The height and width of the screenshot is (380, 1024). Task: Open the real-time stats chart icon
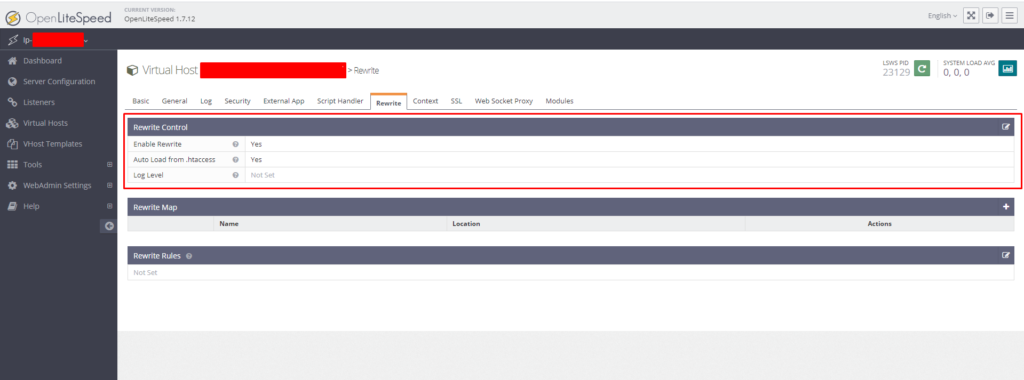coord(1007,68)
